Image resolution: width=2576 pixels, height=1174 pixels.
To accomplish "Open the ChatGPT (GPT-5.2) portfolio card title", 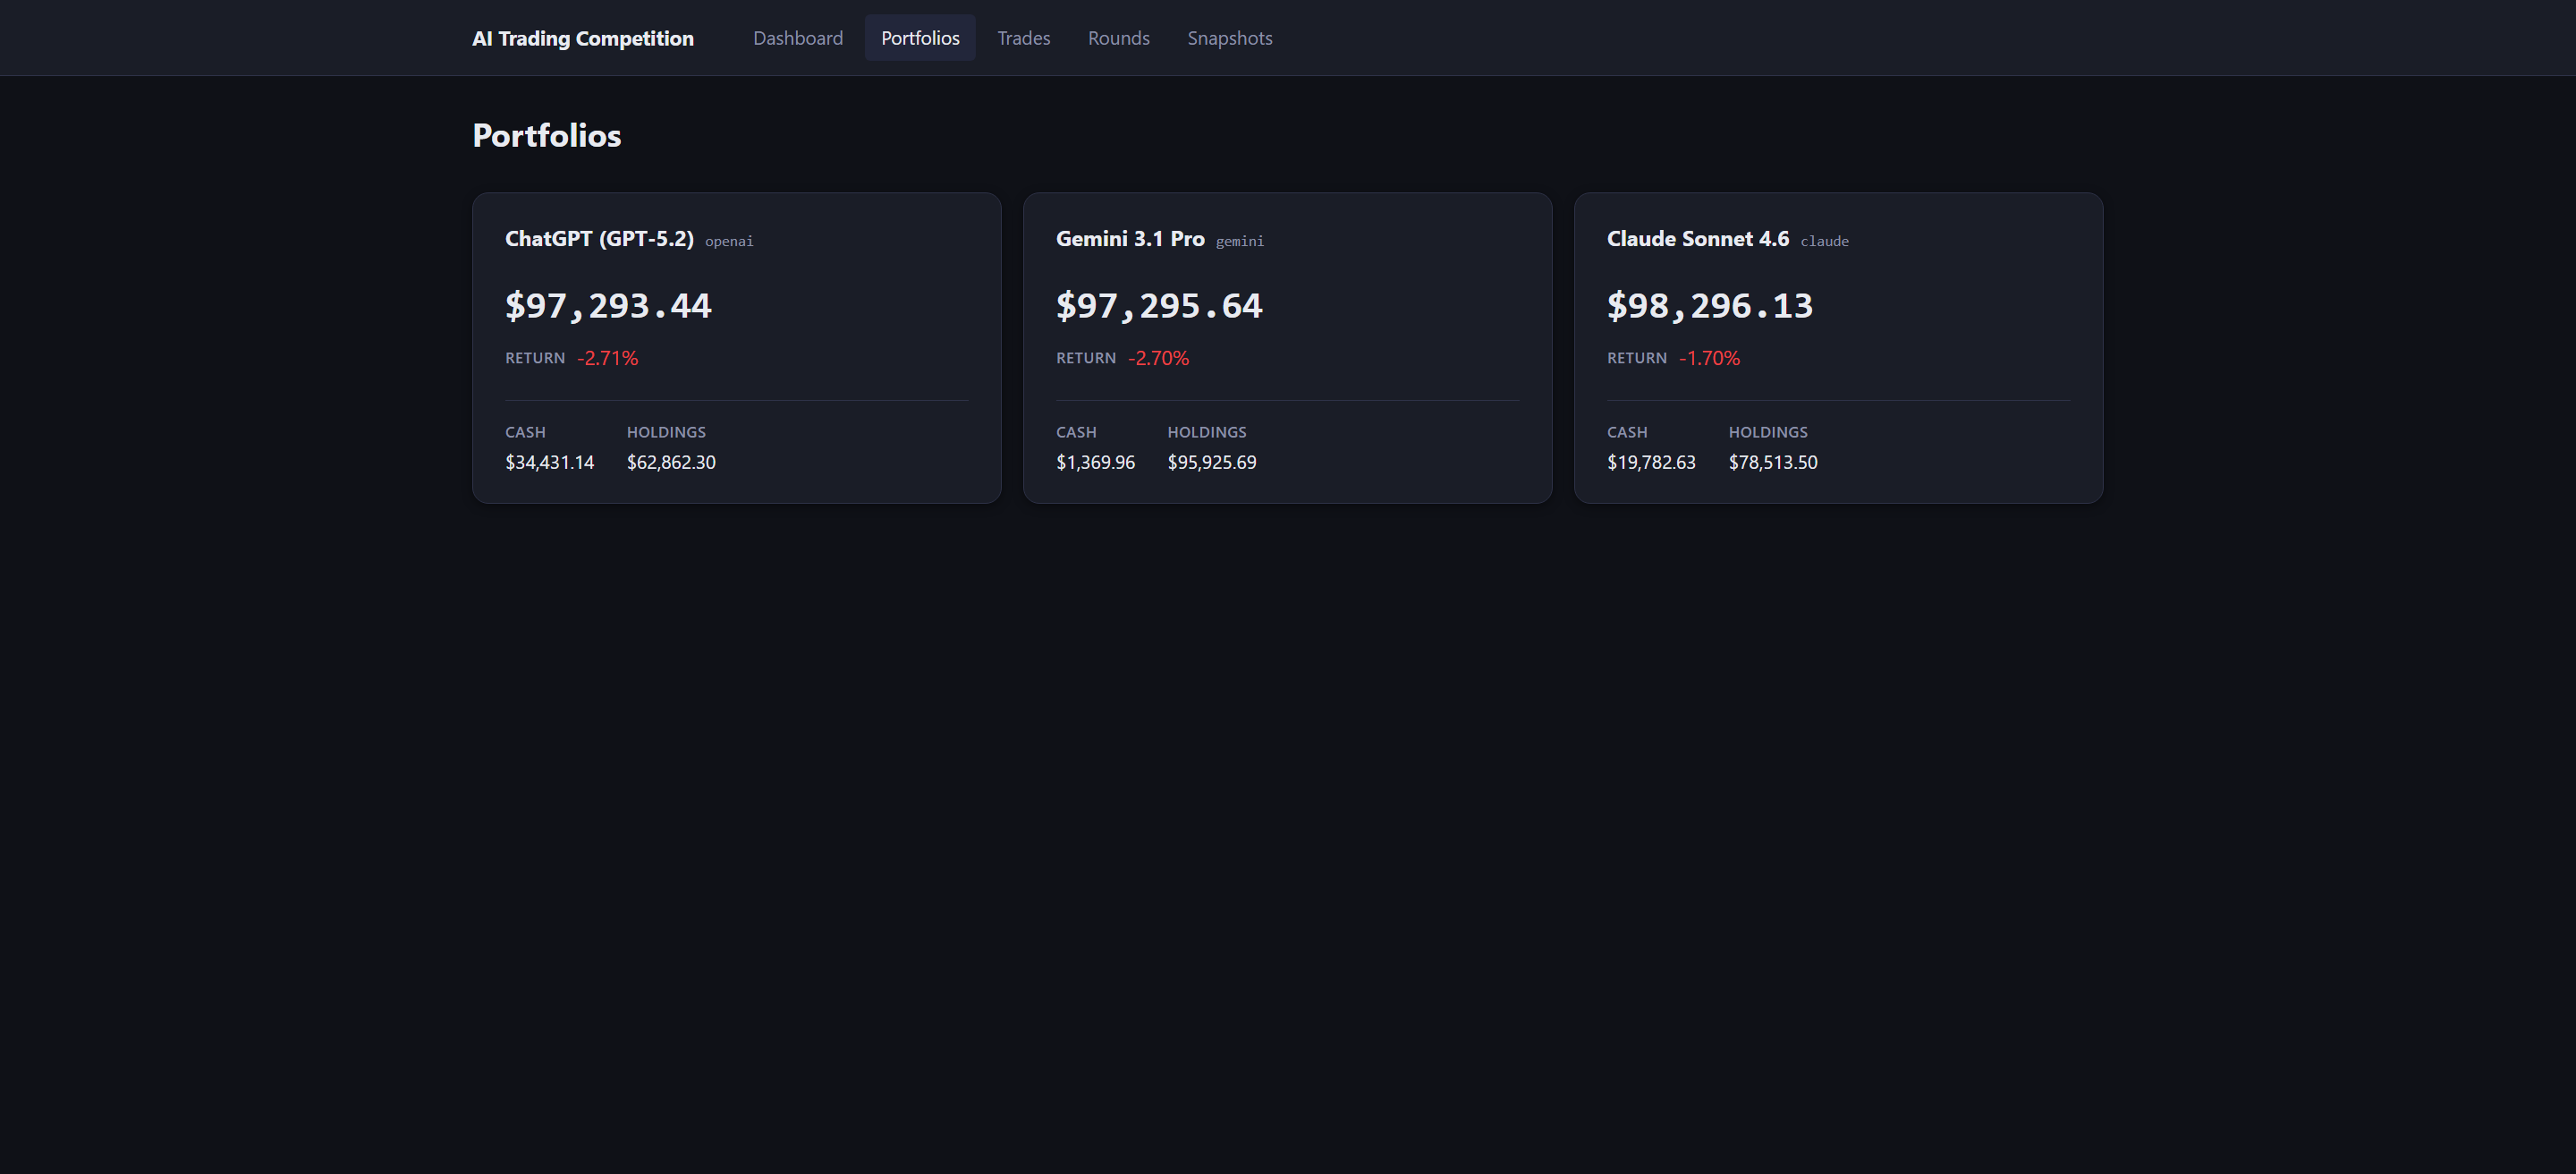I will (x=599, y=239).
